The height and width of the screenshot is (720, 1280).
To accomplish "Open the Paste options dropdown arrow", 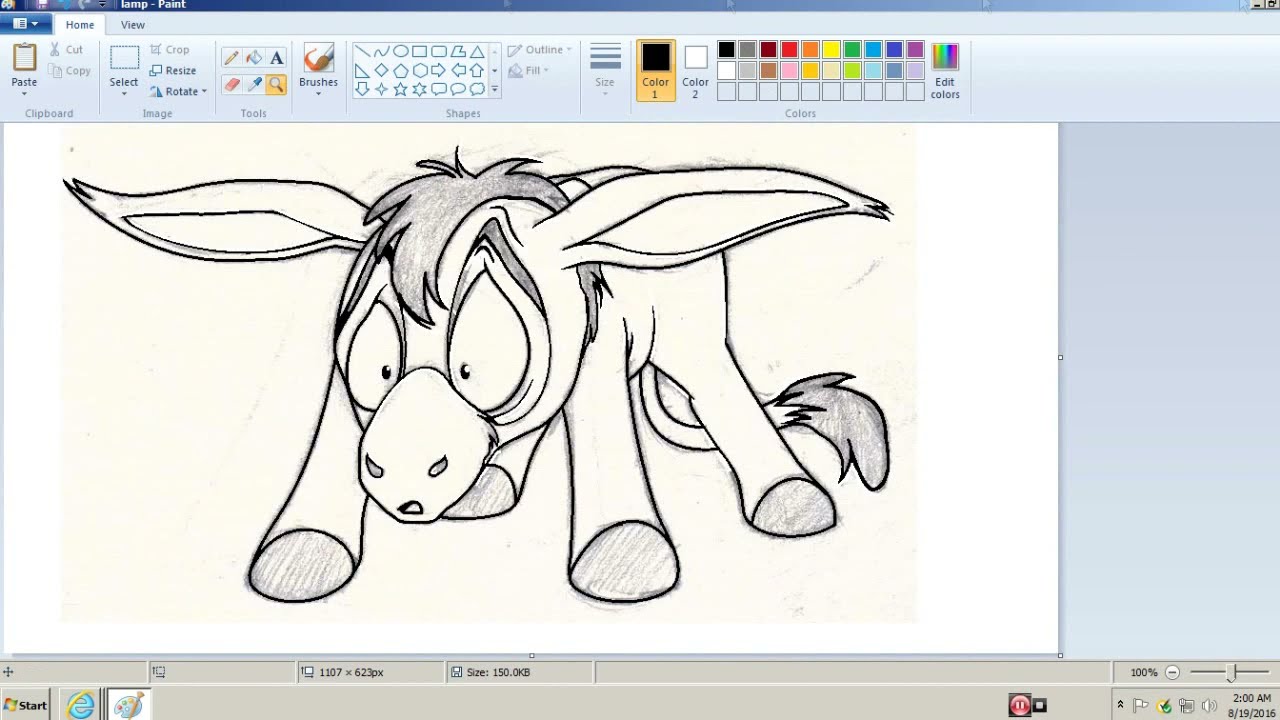I will click(24, 93).
